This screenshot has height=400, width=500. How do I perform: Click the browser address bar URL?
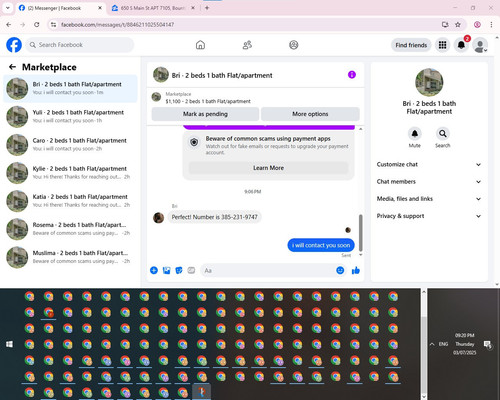click(x=117, y=24)
